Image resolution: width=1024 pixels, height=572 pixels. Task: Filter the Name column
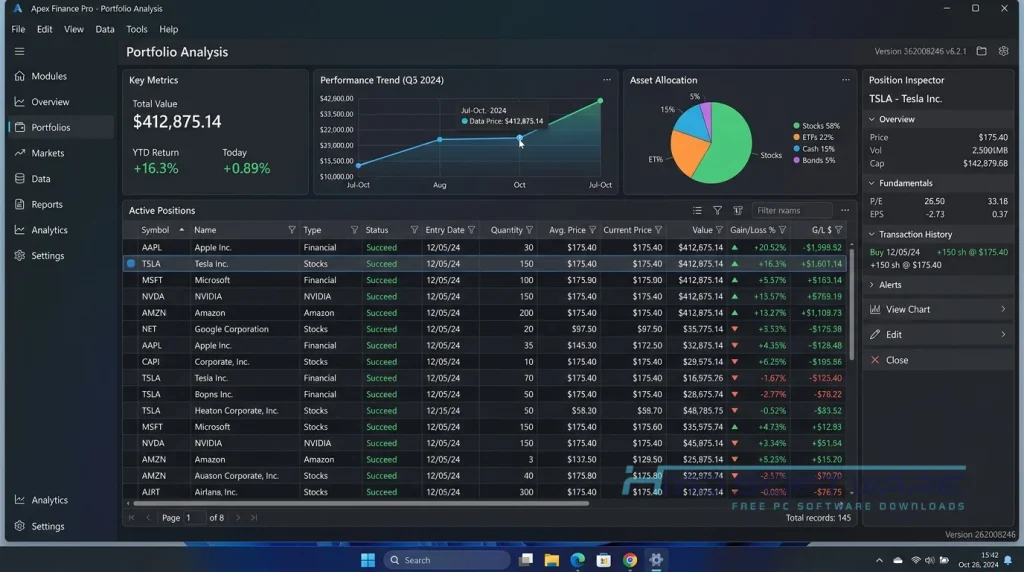pyautogui.click(x=292, y=230)
